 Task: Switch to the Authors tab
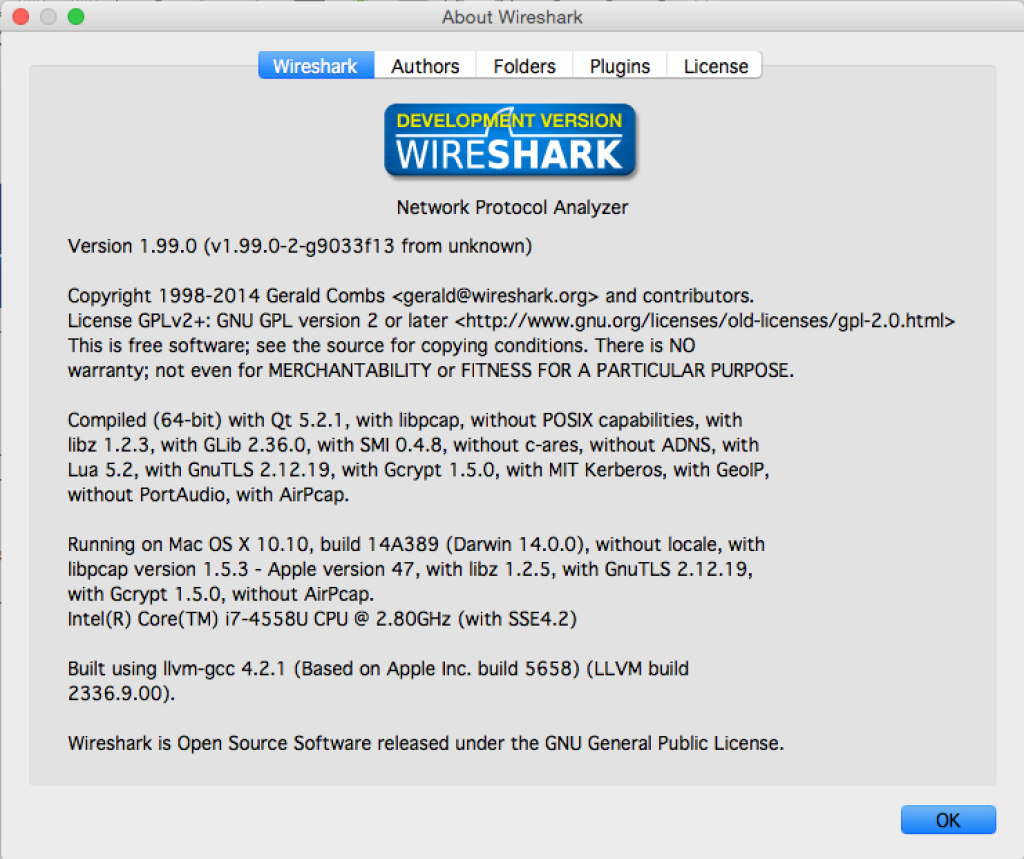click(x=425, y=65)
